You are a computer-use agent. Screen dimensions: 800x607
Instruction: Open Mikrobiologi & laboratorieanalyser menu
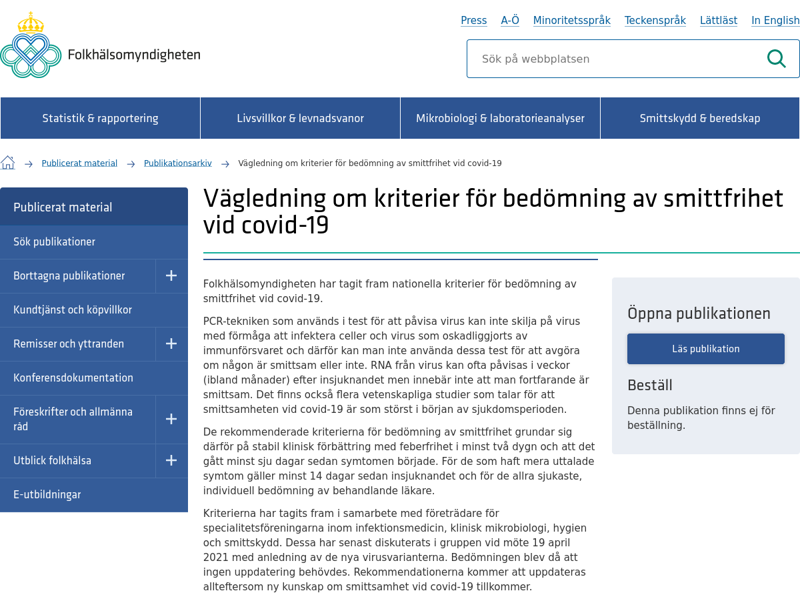click(500, 118)
